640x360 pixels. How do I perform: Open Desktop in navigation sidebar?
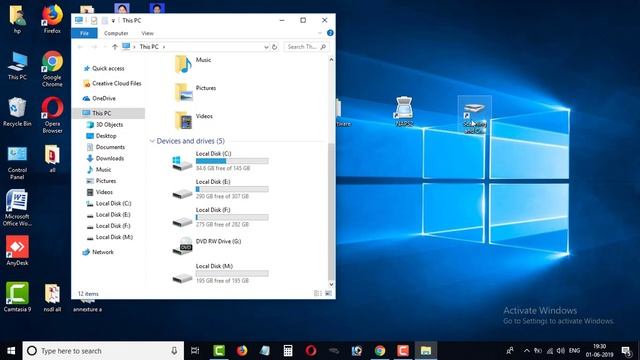point(102,136)
